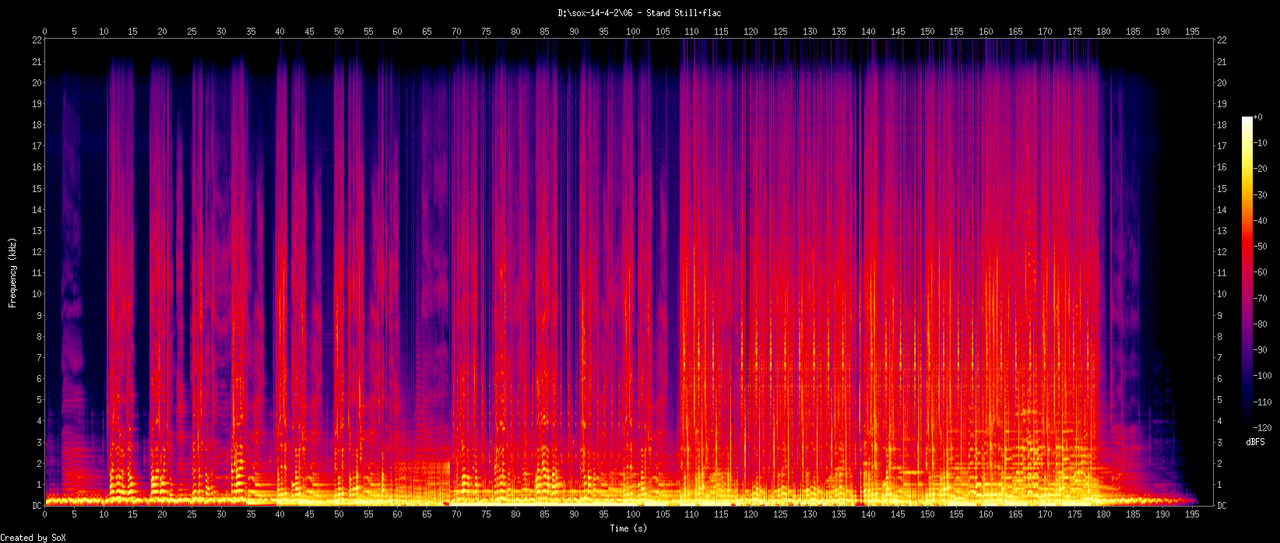This screenshot has height=543, width=1280.
Task: Click the "Time (s)" axis caption
Action: [629, 526]
